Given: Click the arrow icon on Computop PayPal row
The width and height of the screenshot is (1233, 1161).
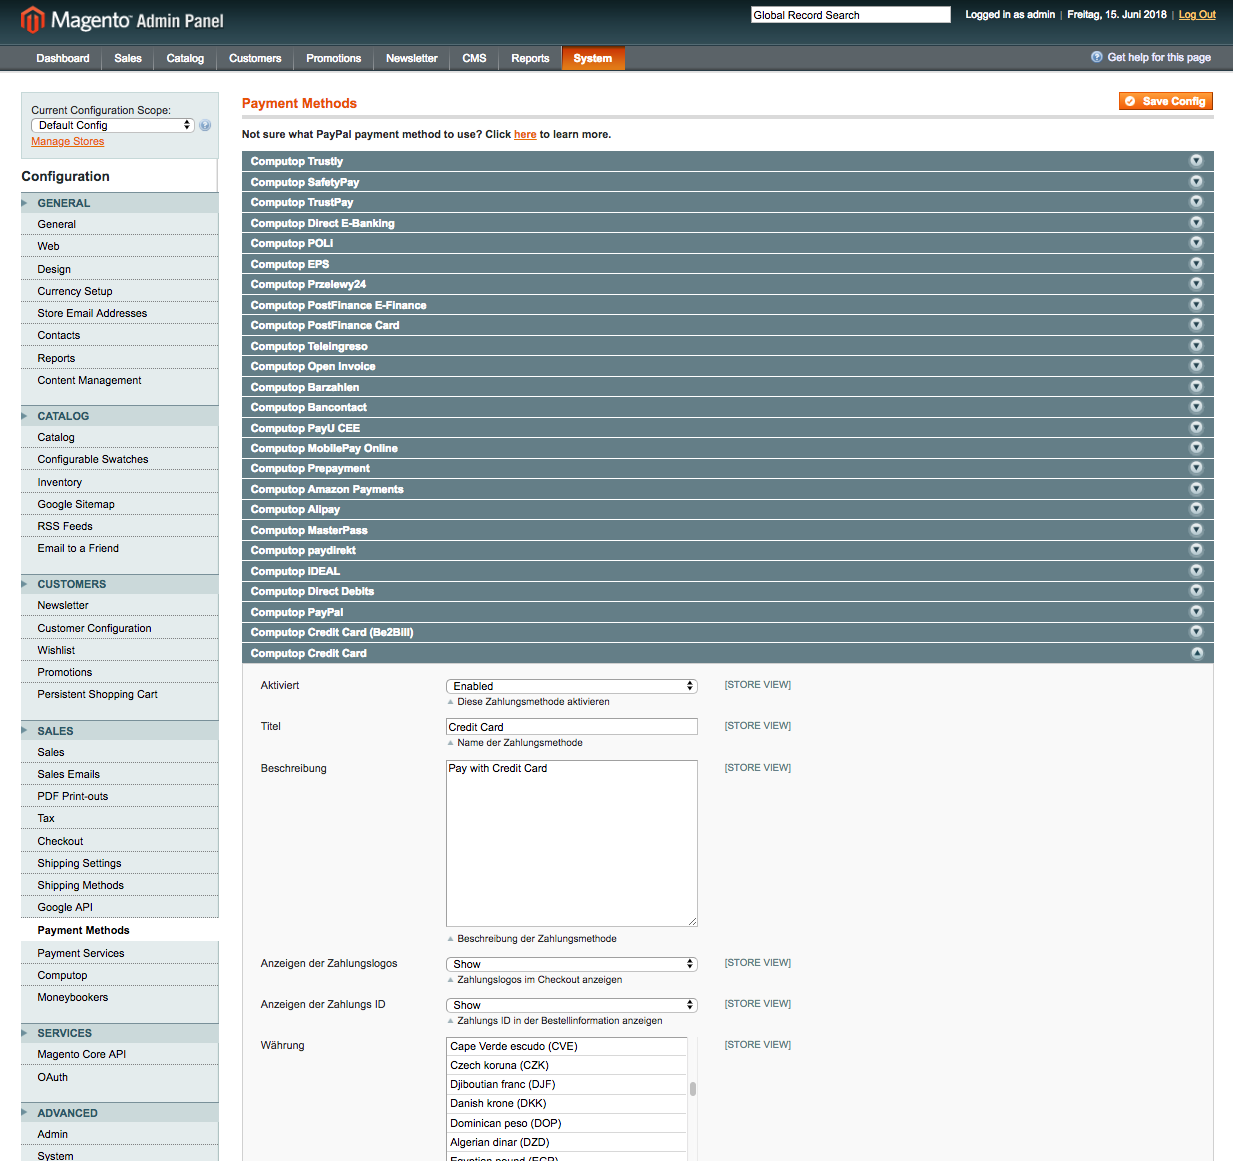Looking at the screenshot, I should 1195,612.
